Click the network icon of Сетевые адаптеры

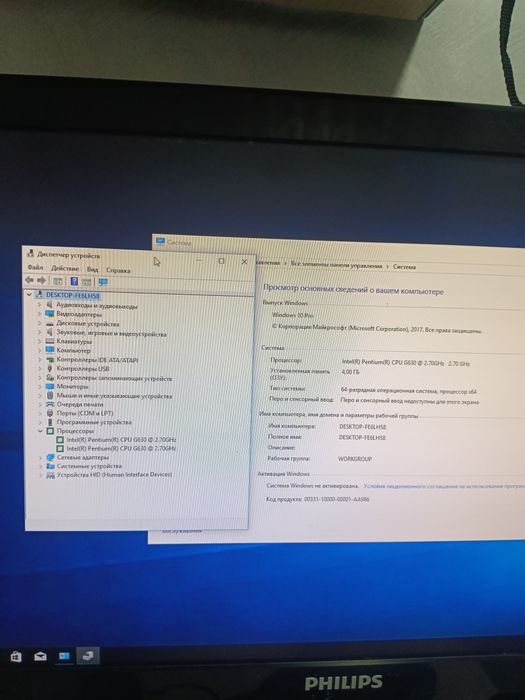[50, 457]
